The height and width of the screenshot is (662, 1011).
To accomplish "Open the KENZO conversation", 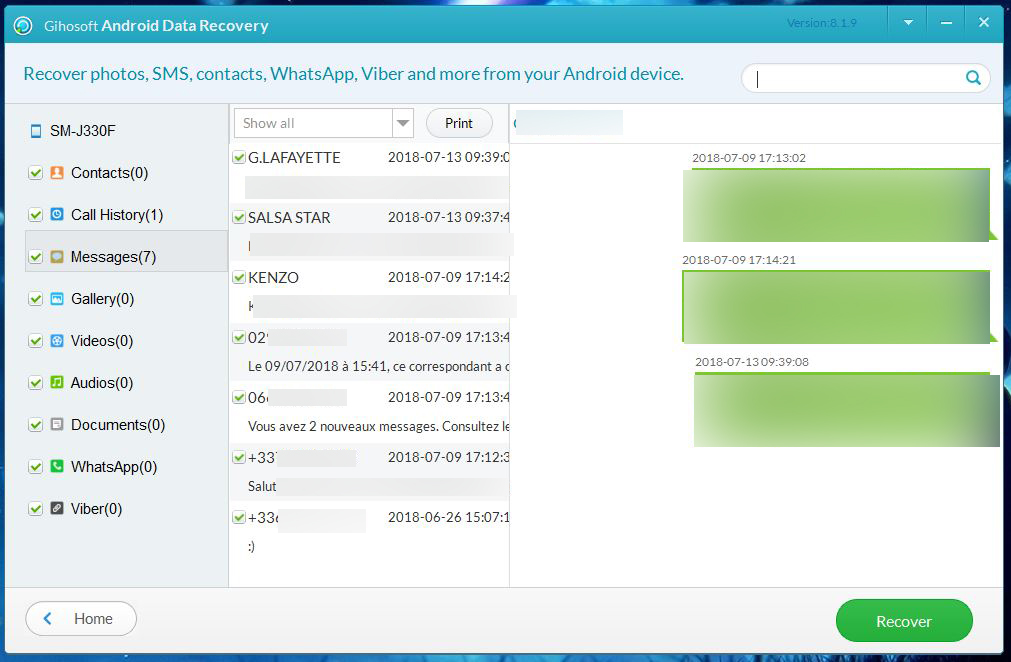I will point(369,292).
